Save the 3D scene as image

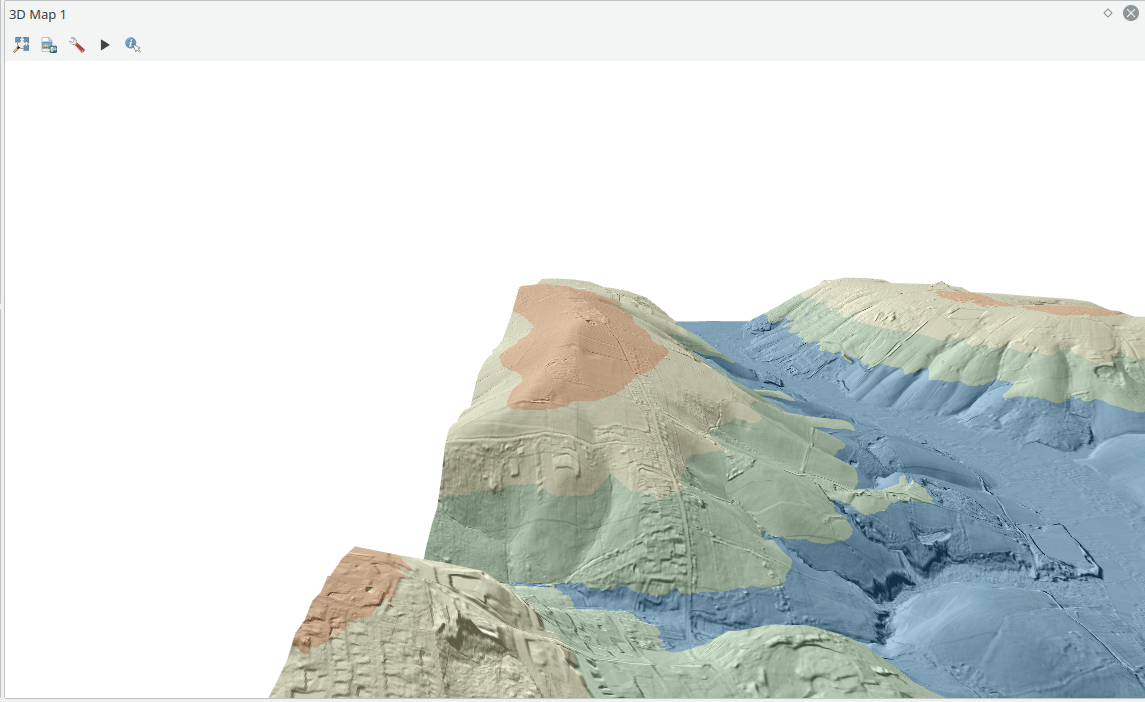(49, 45)
